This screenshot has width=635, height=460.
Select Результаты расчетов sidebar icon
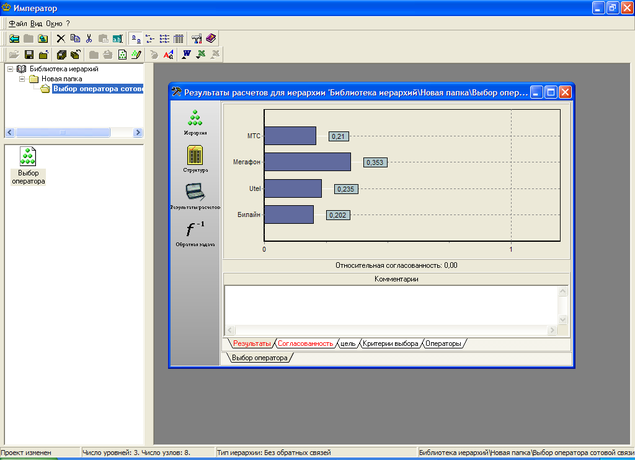point(195,193)
